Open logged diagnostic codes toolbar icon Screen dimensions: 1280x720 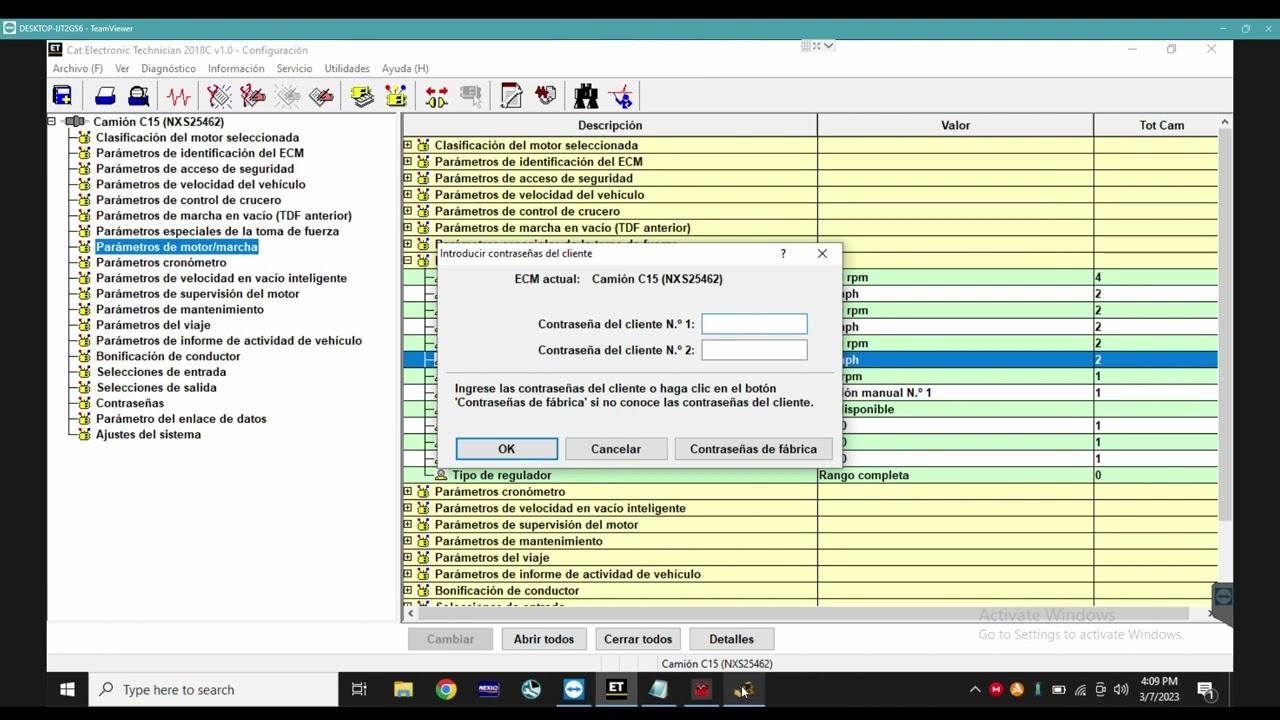pyautogui.click(x=253, y=96)
